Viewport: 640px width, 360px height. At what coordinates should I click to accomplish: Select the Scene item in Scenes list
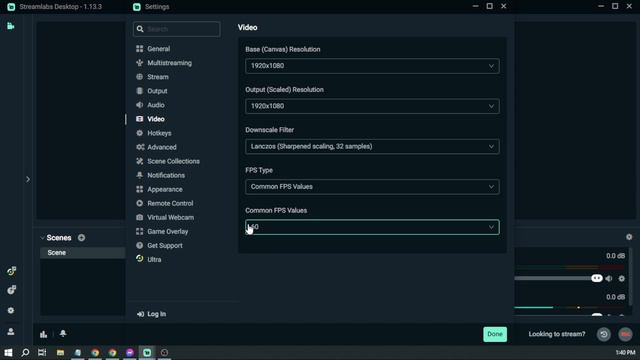click(x=82, y=253)
